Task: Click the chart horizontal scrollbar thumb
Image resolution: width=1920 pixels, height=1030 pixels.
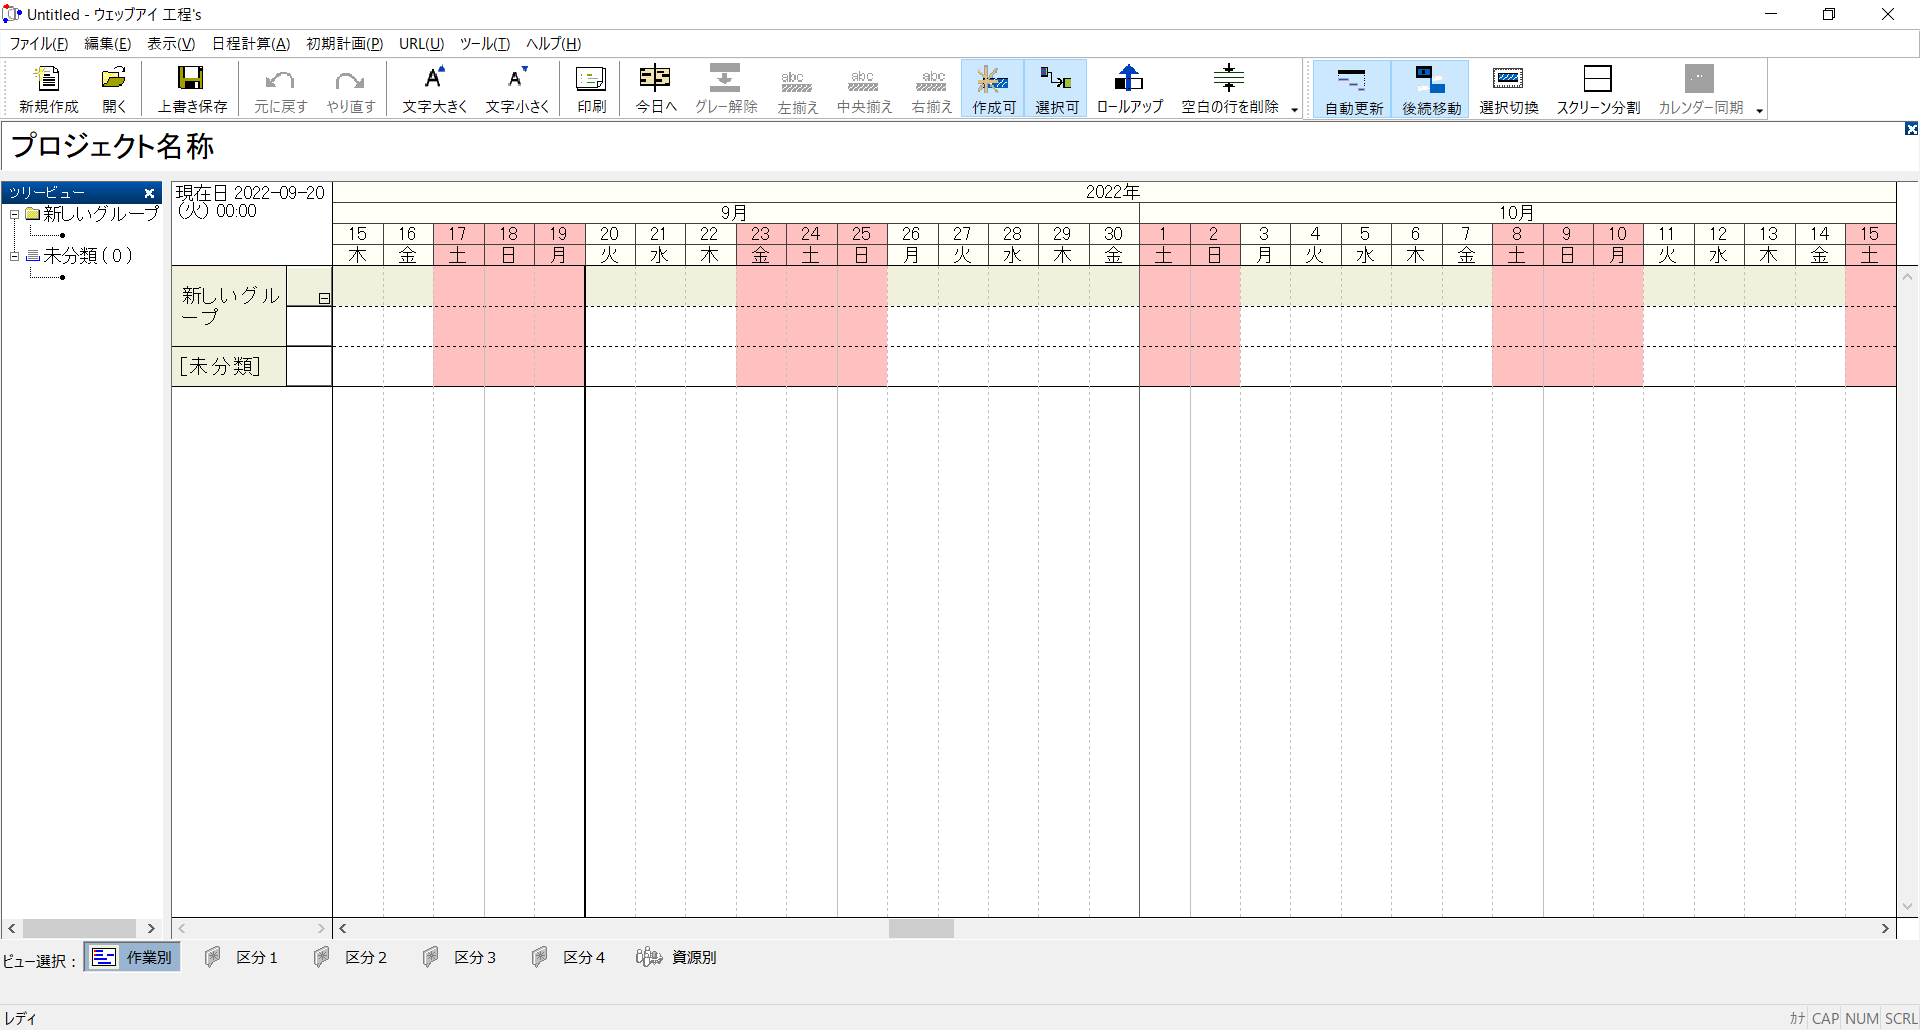Action: coord(921,929)
